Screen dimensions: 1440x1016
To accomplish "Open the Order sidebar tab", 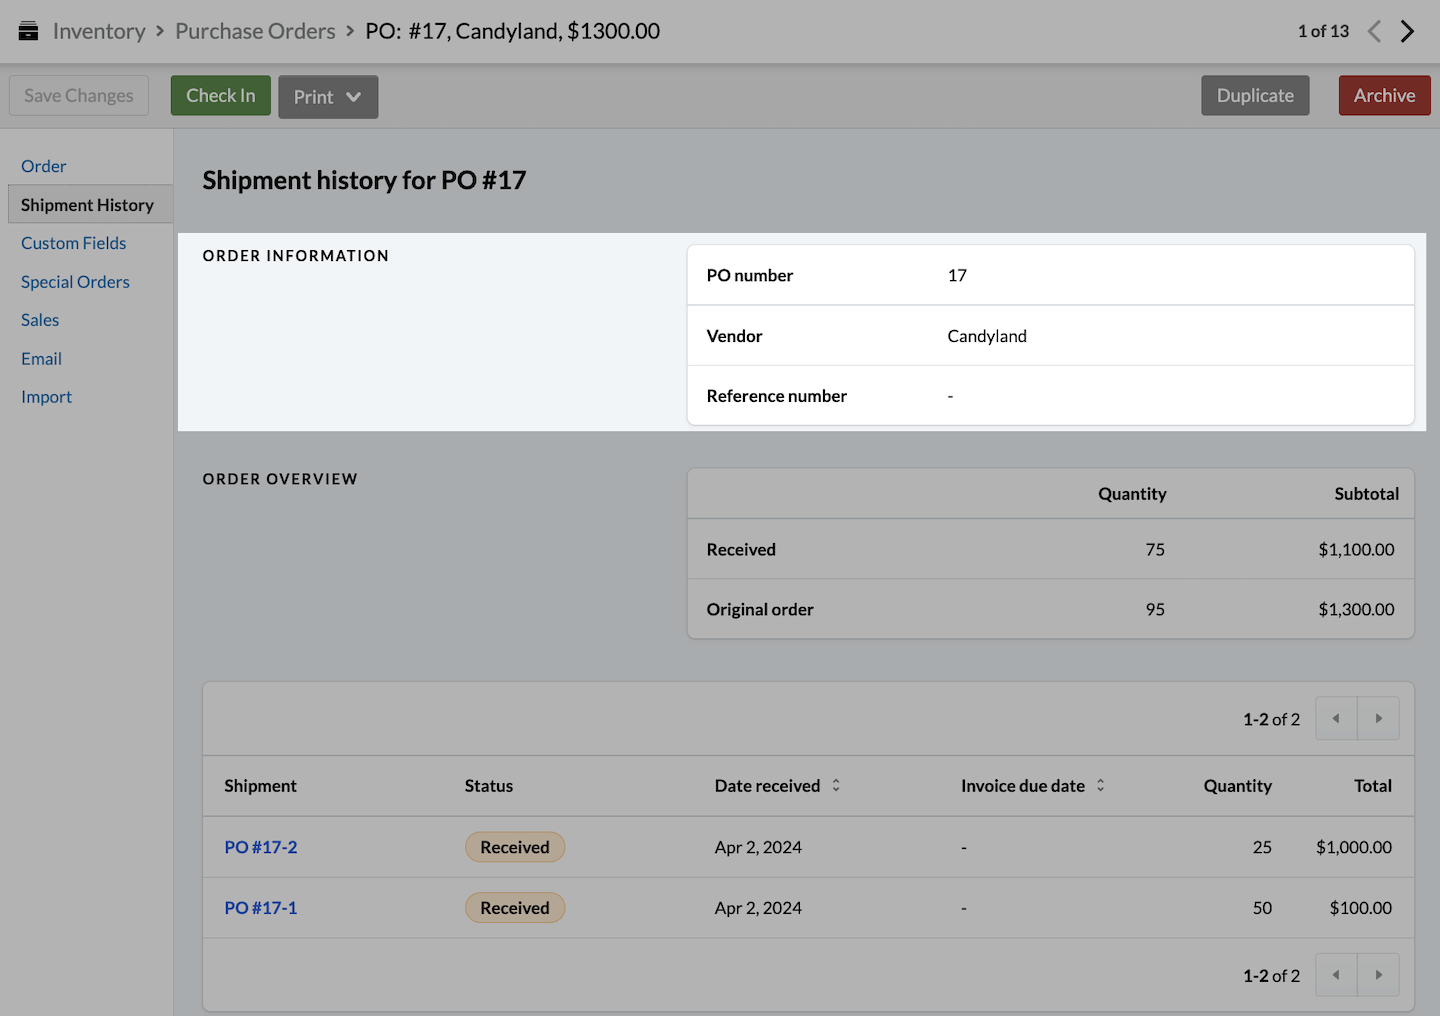I will tap(44, 166).
